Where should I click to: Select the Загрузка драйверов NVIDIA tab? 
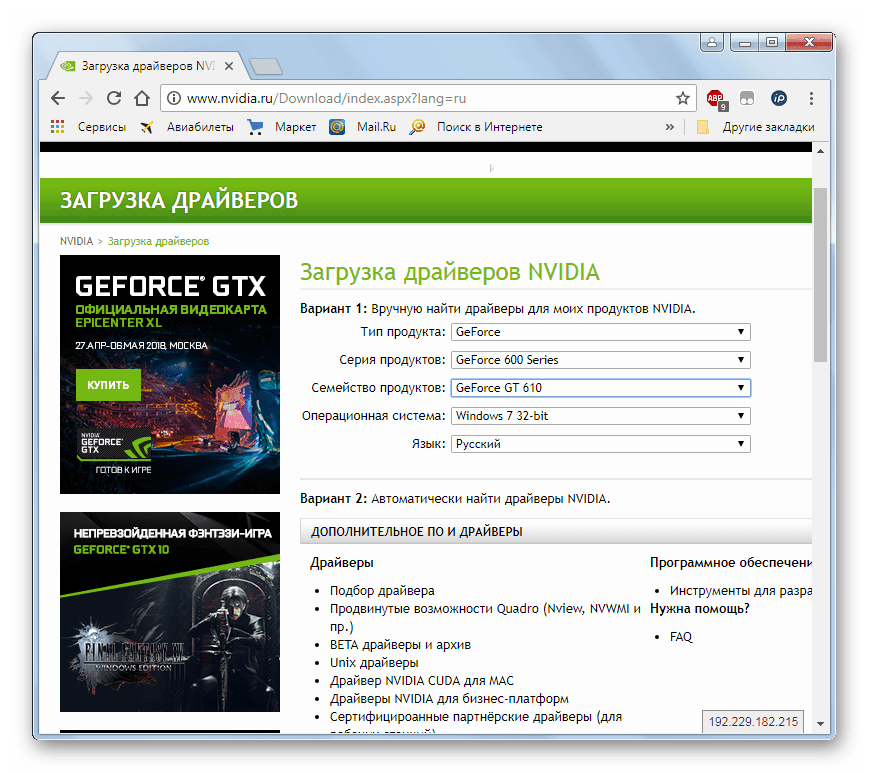coord(147,66)
